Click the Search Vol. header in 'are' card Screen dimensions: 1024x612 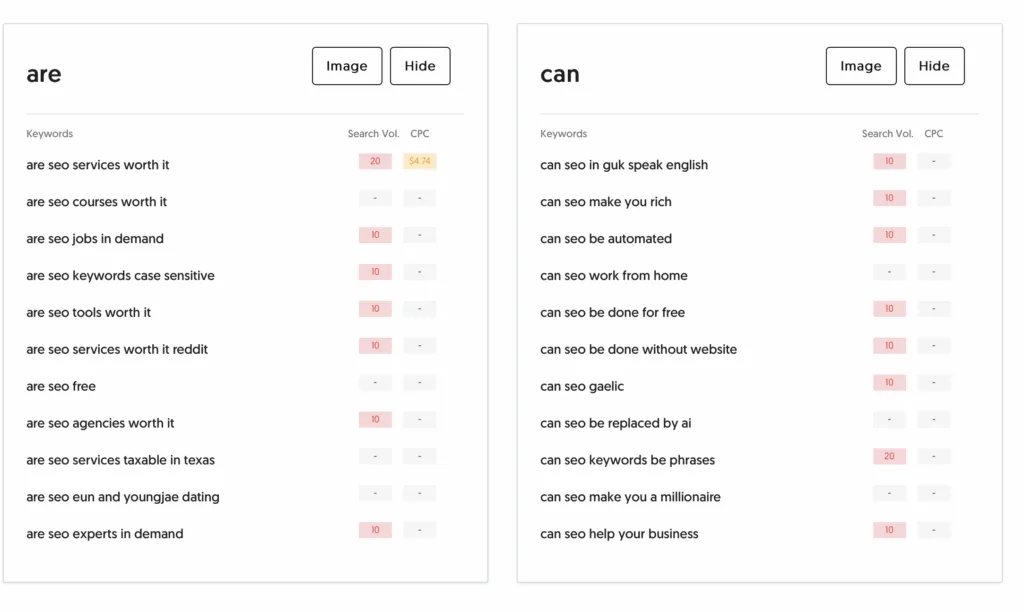pyautogui.click(x=373, y=133)
